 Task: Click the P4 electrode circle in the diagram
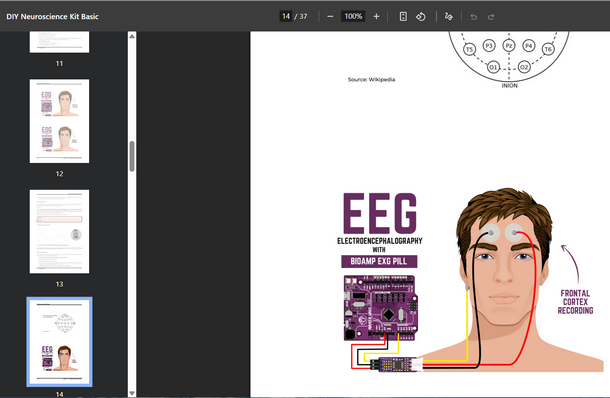(528, 46)
